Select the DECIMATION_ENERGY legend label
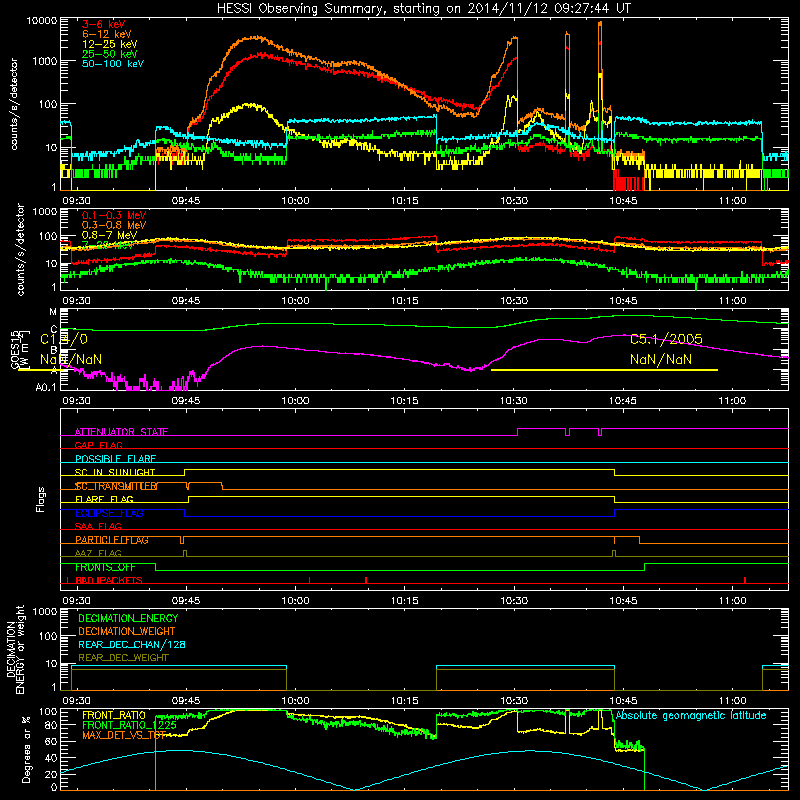This screenshot has width=800, height=800. coord(128,618)
